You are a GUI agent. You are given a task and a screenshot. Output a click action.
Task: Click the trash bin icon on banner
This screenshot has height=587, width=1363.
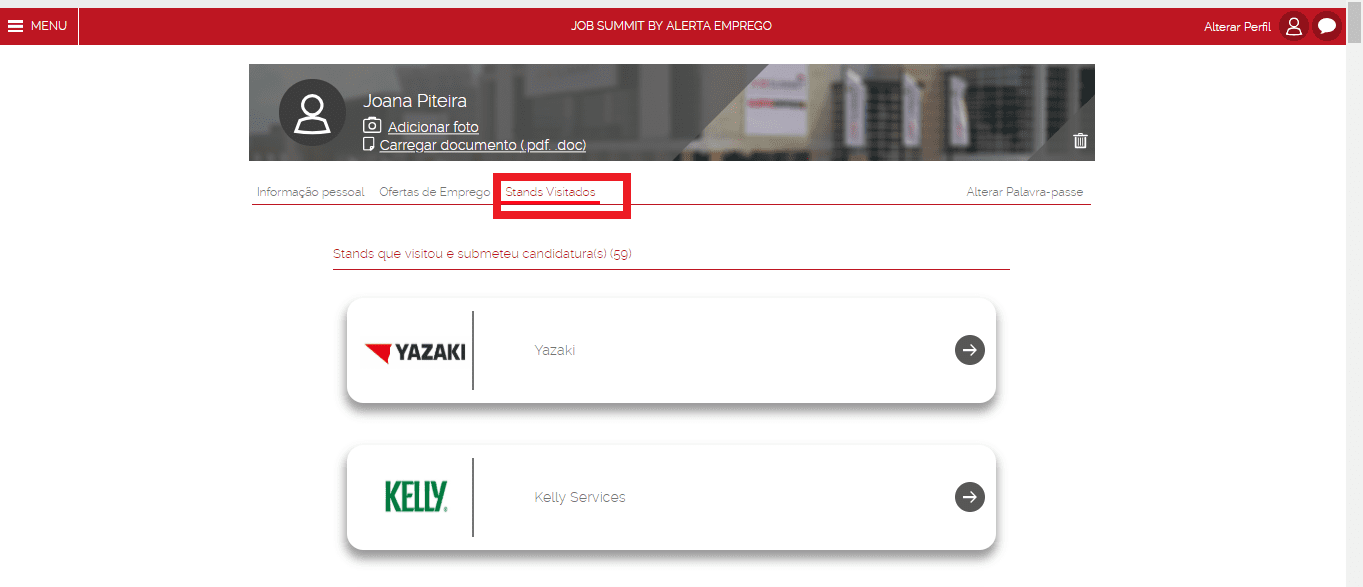point(1080,141)
